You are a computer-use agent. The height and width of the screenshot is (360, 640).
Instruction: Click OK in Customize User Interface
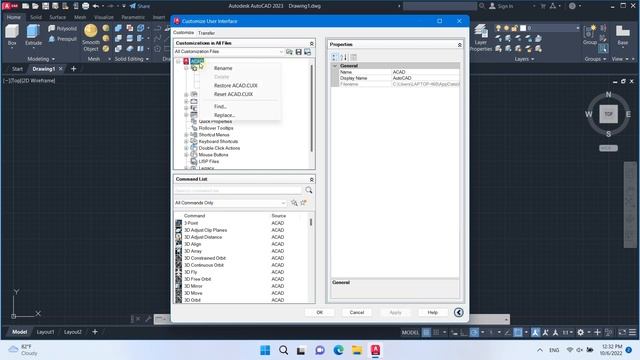tap(320, 313)
